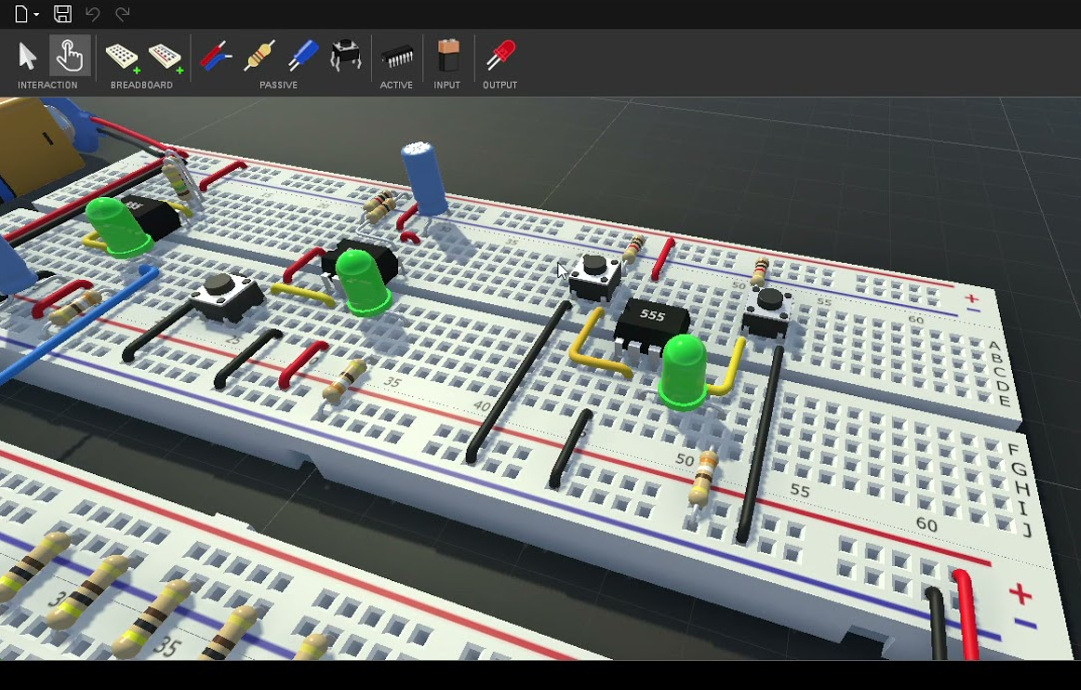Open the new file dropdown arrow
Viewport: 1081px width, 690px height.
point(36,14)
